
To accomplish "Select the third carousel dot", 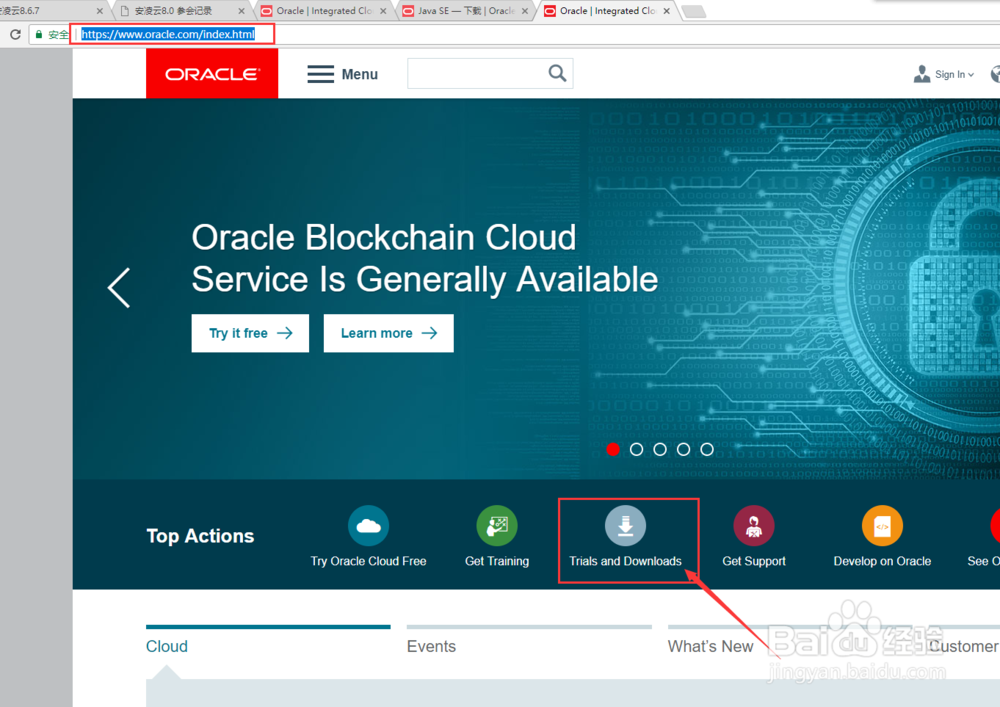I will coord(660,449).
